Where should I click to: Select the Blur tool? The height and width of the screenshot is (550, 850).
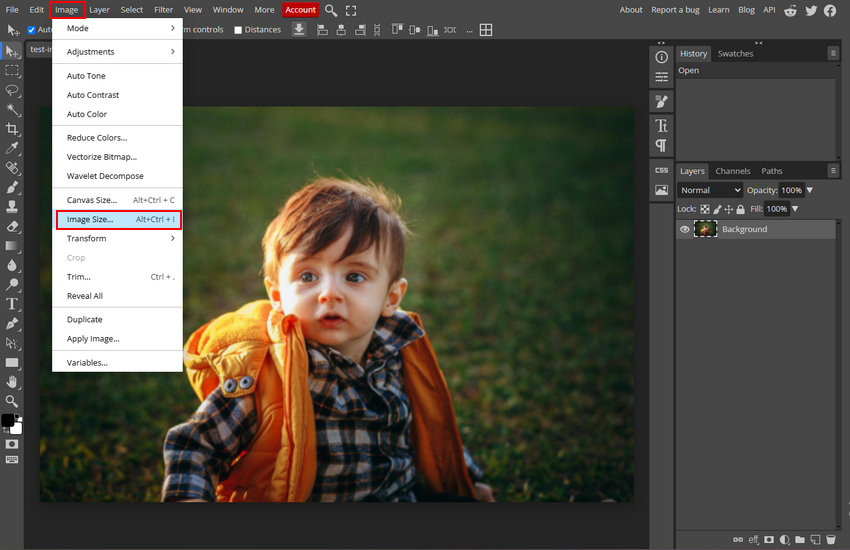coord(11,265)
